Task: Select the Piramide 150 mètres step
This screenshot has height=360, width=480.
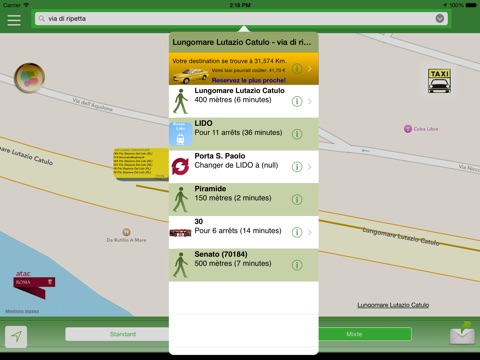Action: [x=244, y=199]
